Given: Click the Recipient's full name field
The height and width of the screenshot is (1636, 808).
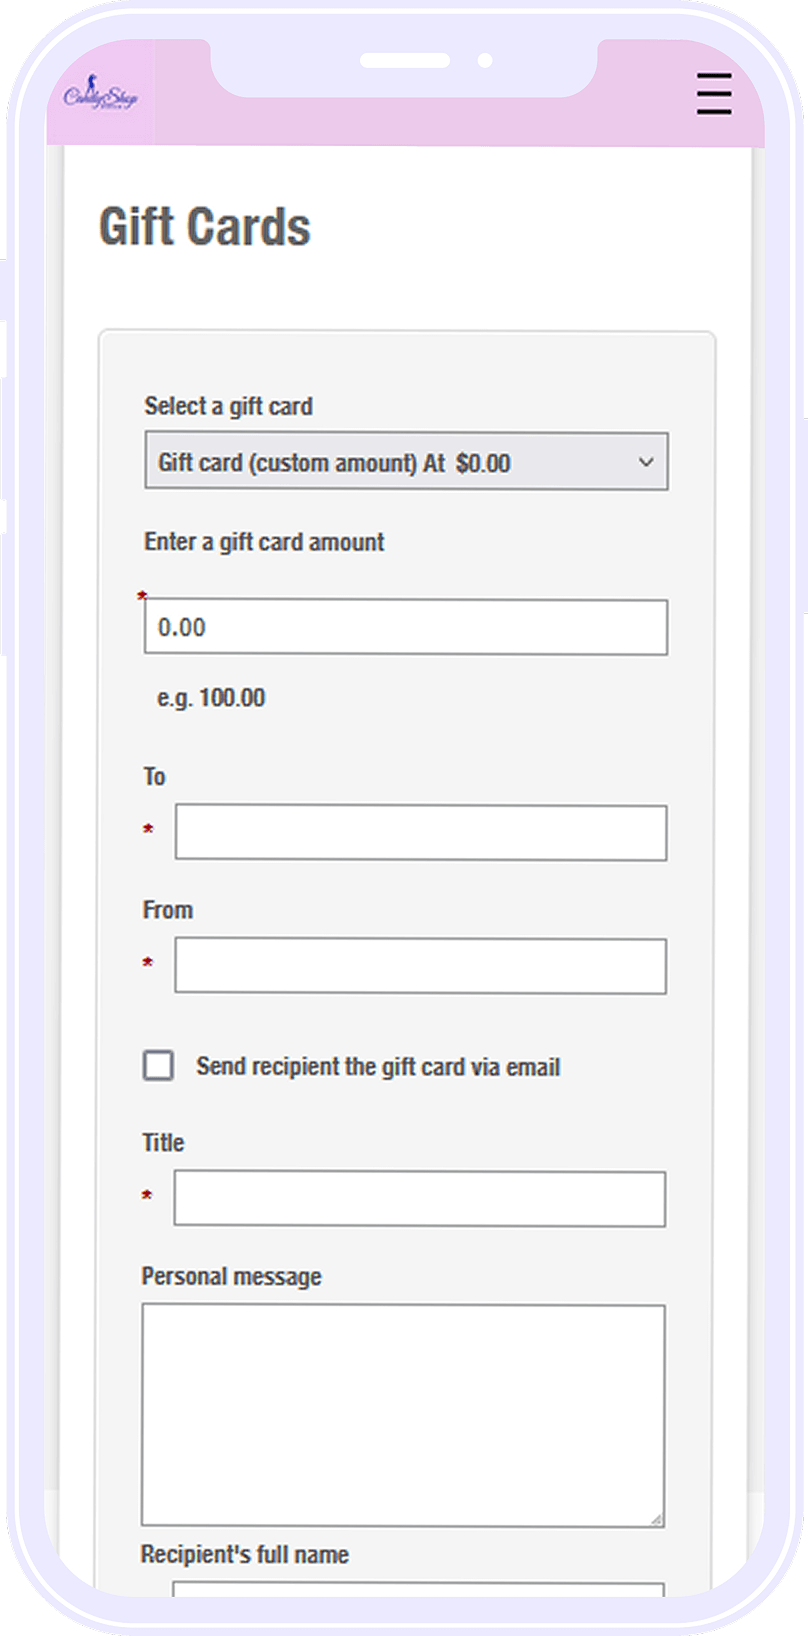Looking at the screenshot, I should pyautogui.click(x=418, y=1588).
